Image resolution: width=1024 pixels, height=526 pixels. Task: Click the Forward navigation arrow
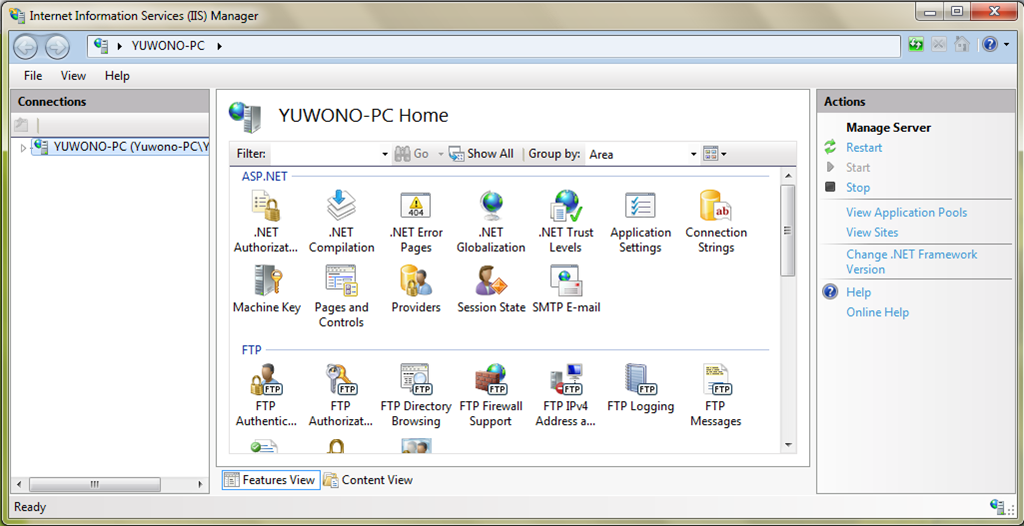57,46
